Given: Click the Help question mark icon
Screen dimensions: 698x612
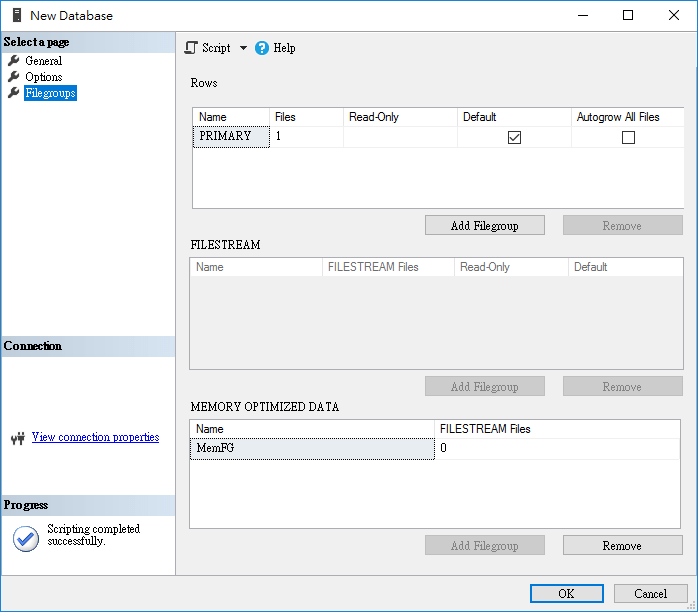Looking at the screenshot, I should [262, 48].
